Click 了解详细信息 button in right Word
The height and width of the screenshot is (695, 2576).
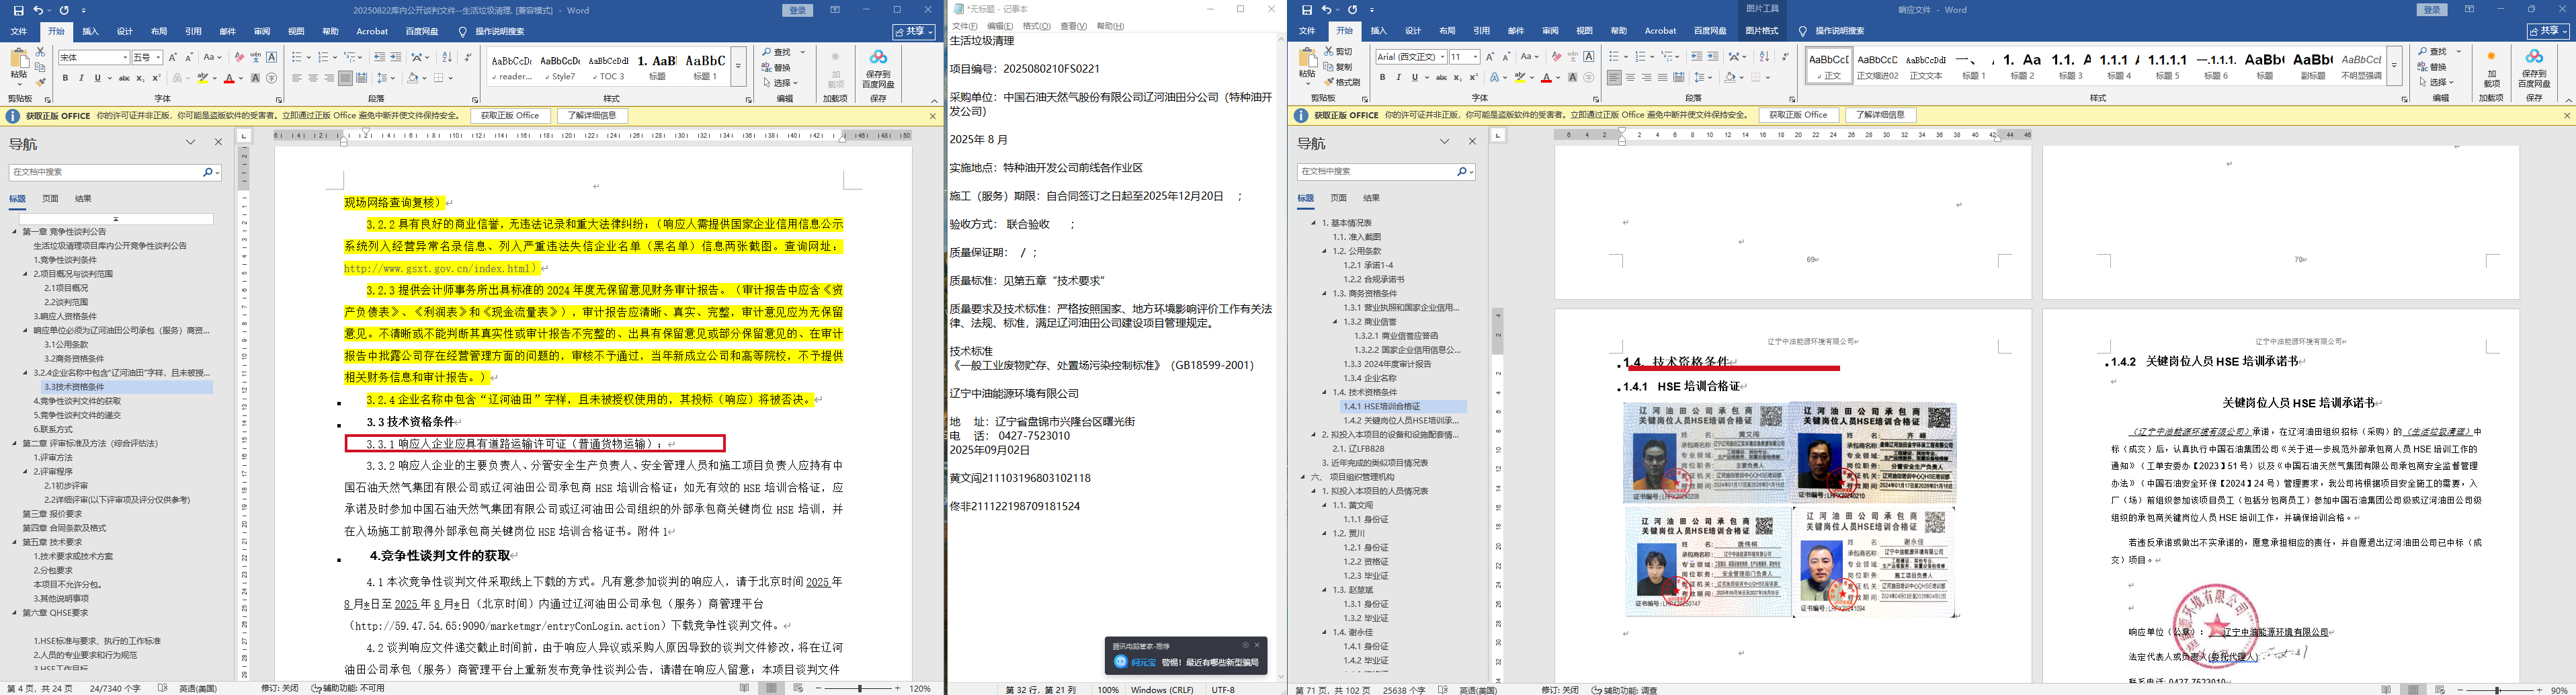coord(1881,115)
